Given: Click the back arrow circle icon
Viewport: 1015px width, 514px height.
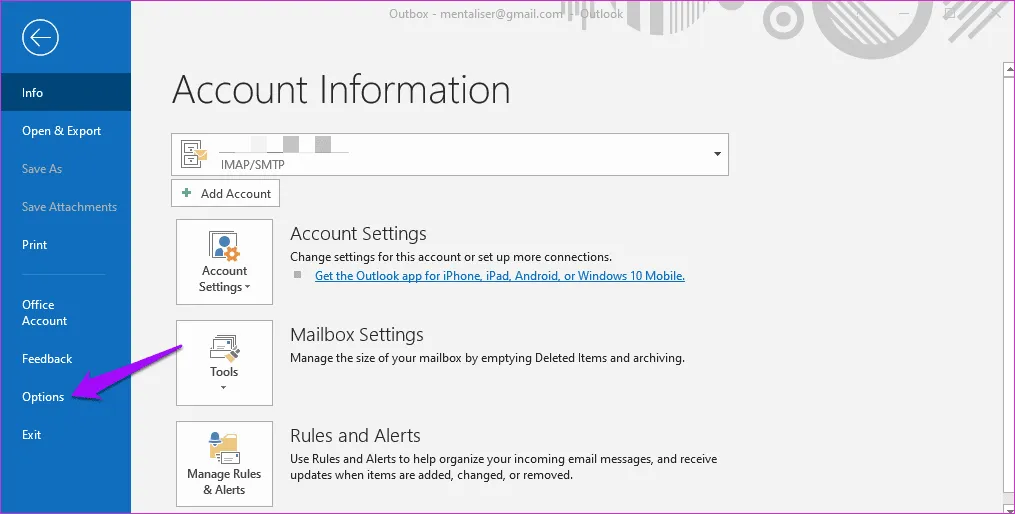Looking at the screenshot, I should coord(40,38).
